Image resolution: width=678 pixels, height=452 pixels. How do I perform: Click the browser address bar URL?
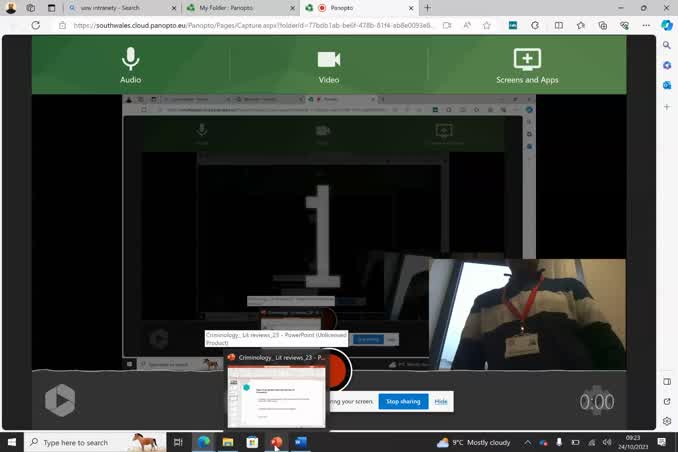(x=250, y=25)
